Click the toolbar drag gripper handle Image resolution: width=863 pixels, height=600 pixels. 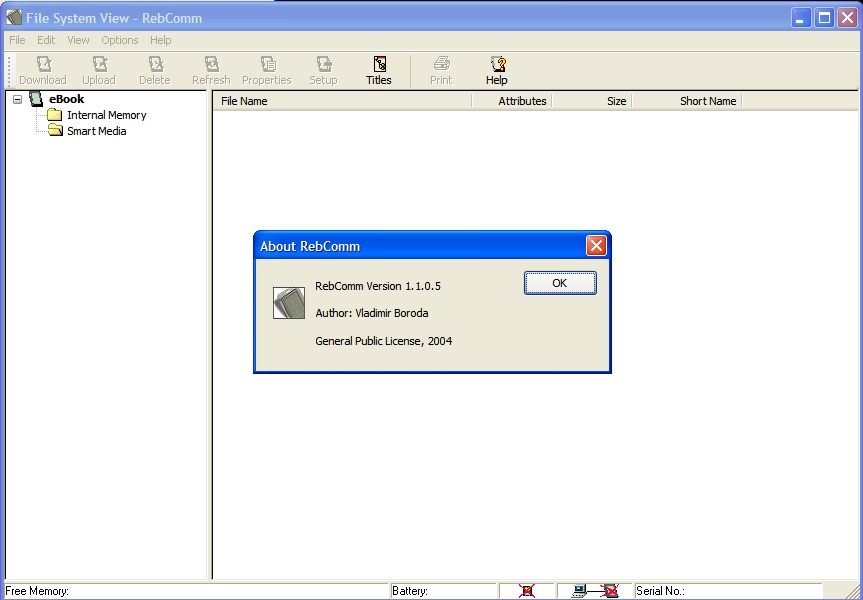point(9,70)
